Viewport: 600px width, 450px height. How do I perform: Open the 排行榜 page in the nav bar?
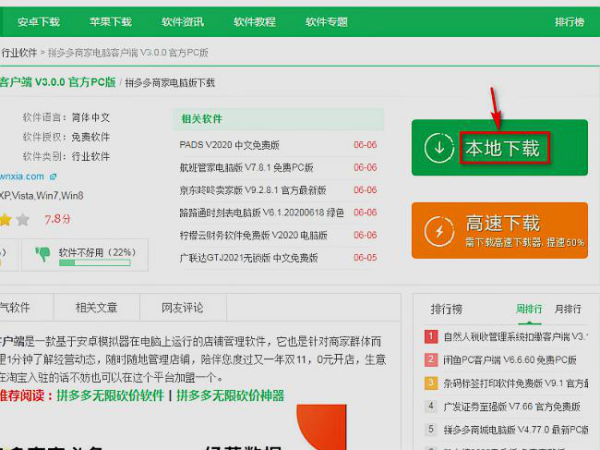click(x=569, y=22)
